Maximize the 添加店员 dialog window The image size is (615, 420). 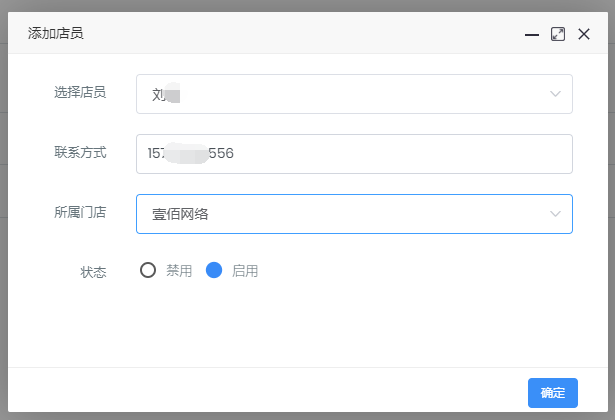558,34
